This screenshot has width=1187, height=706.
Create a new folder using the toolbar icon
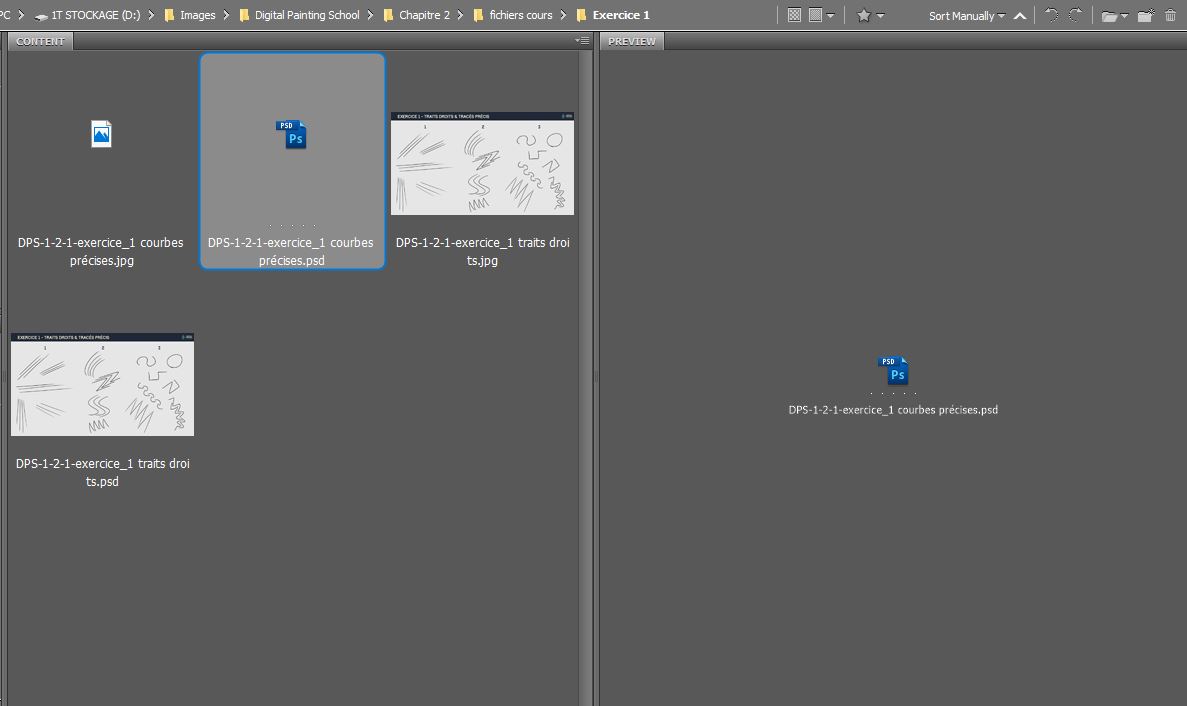(x=1146, y=15)
